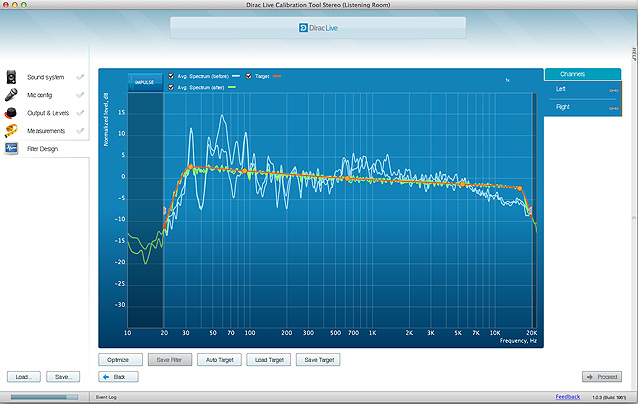Click the Mic config checkmark

pyautogui.click(x=80, y=95)
